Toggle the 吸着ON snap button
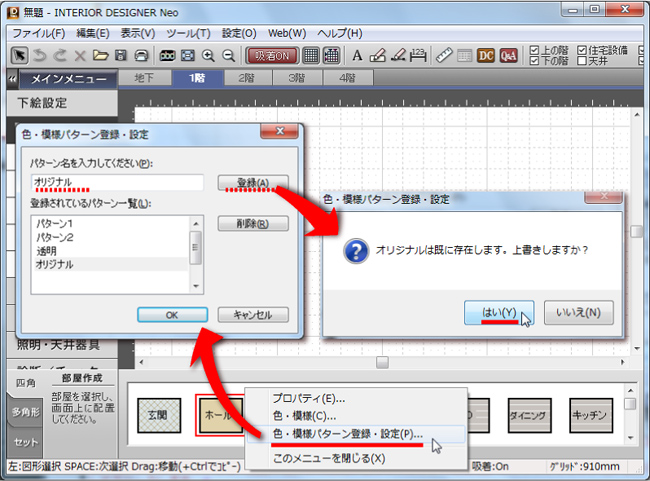 272,55
